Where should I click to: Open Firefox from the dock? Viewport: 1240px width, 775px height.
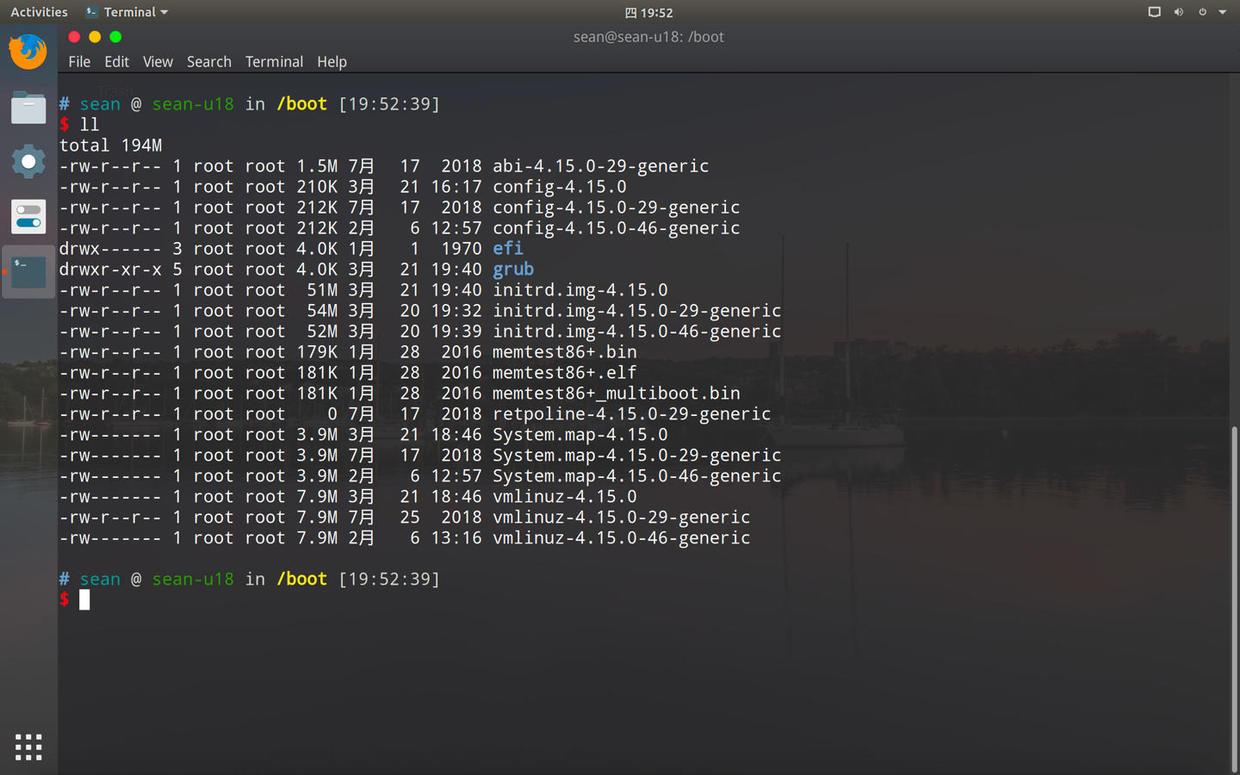28,52
